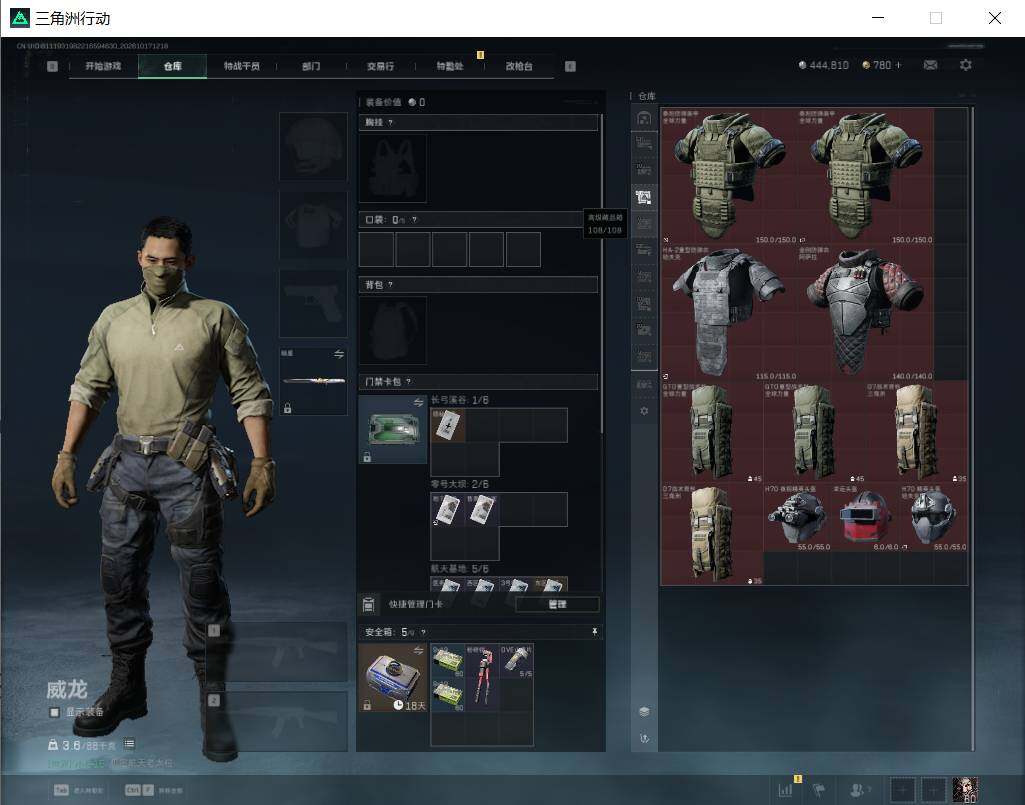Click the keycard case item
Viewport: 1025px width, 805px height.
(x=393, y=429)
